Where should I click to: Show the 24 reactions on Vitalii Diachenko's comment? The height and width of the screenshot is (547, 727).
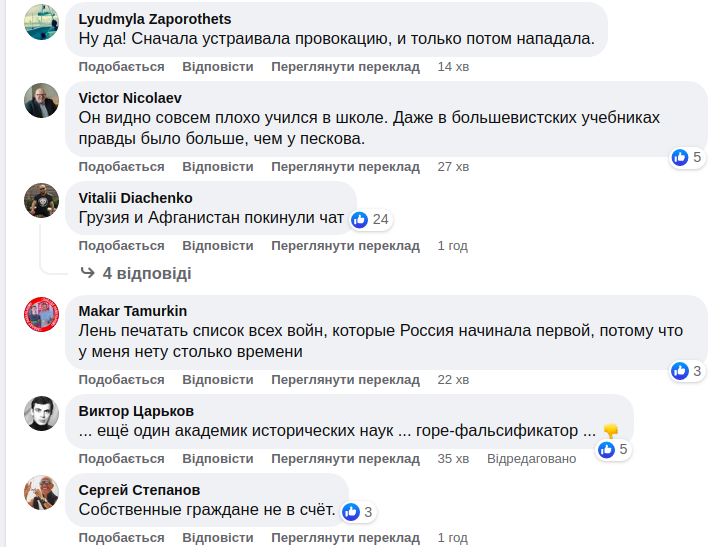370,219
